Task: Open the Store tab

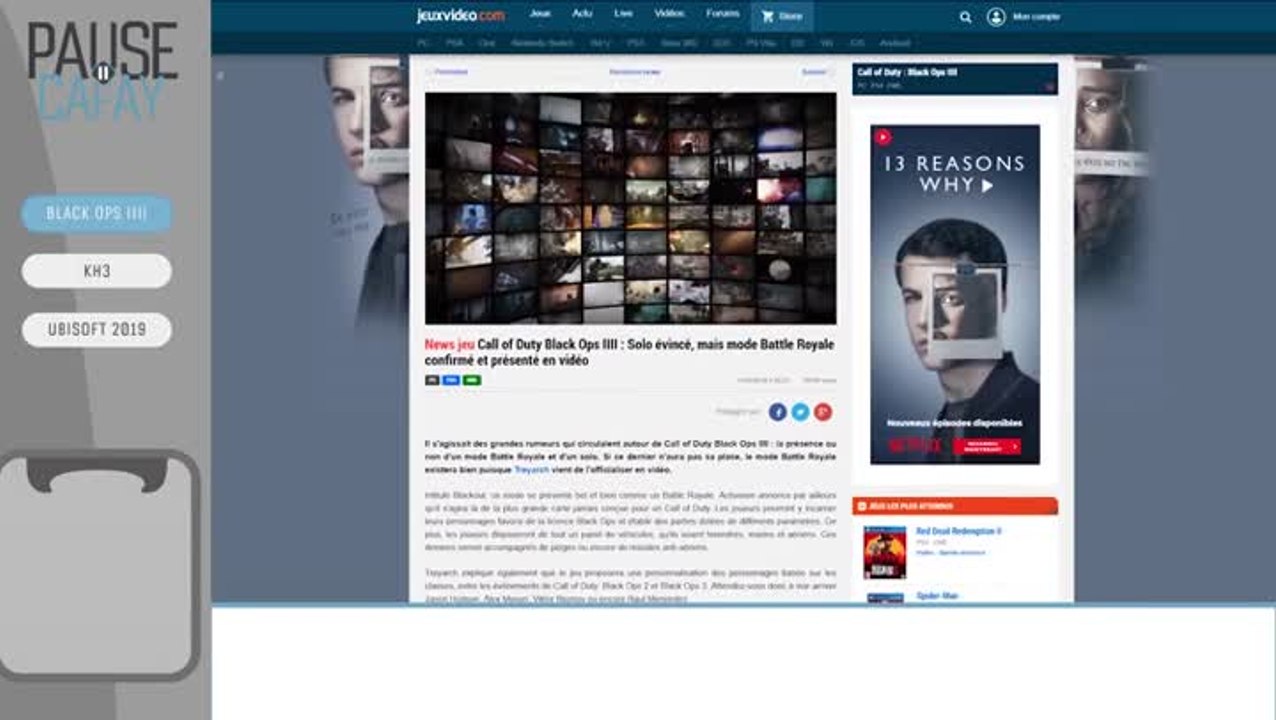Action: tap(782, 16)
